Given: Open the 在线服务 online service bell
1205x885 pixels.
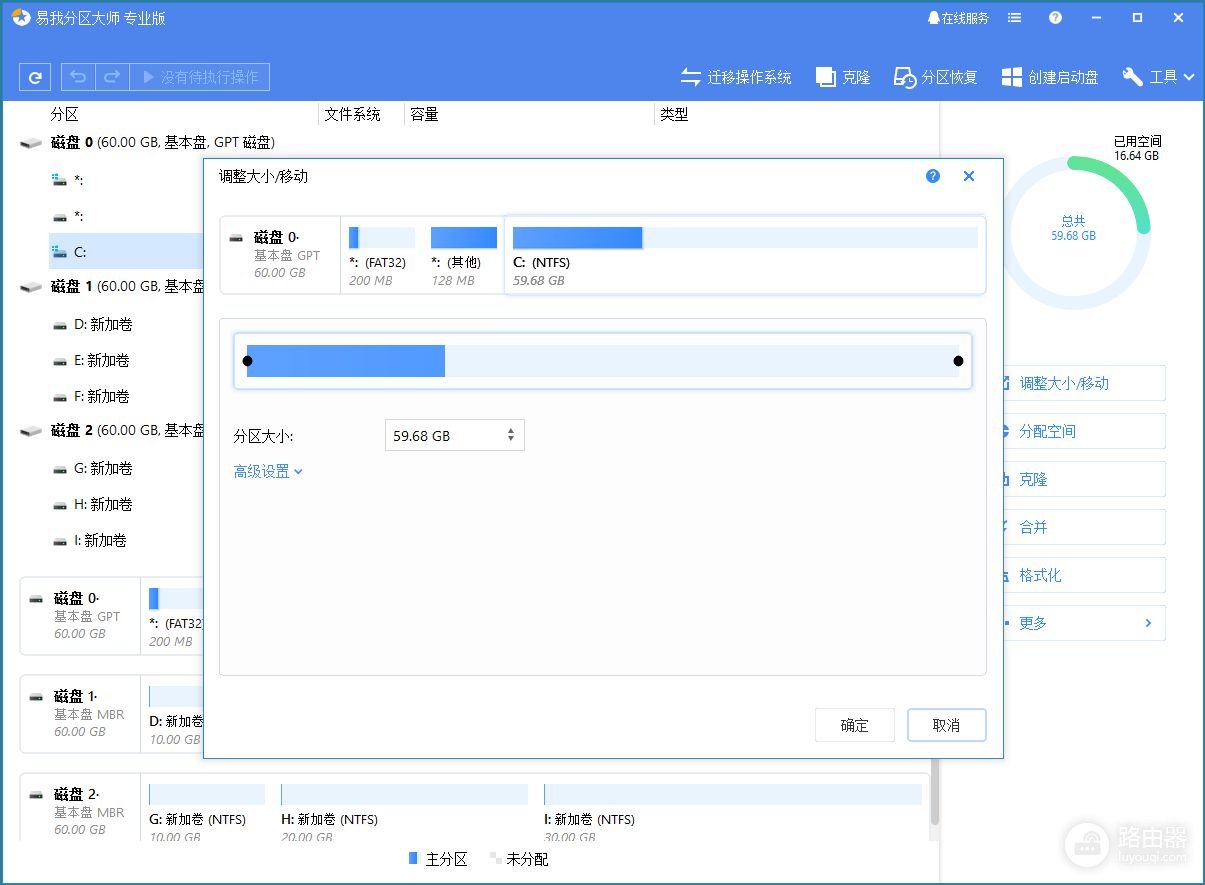Looking at the screenshot, I should coord(958,18).
